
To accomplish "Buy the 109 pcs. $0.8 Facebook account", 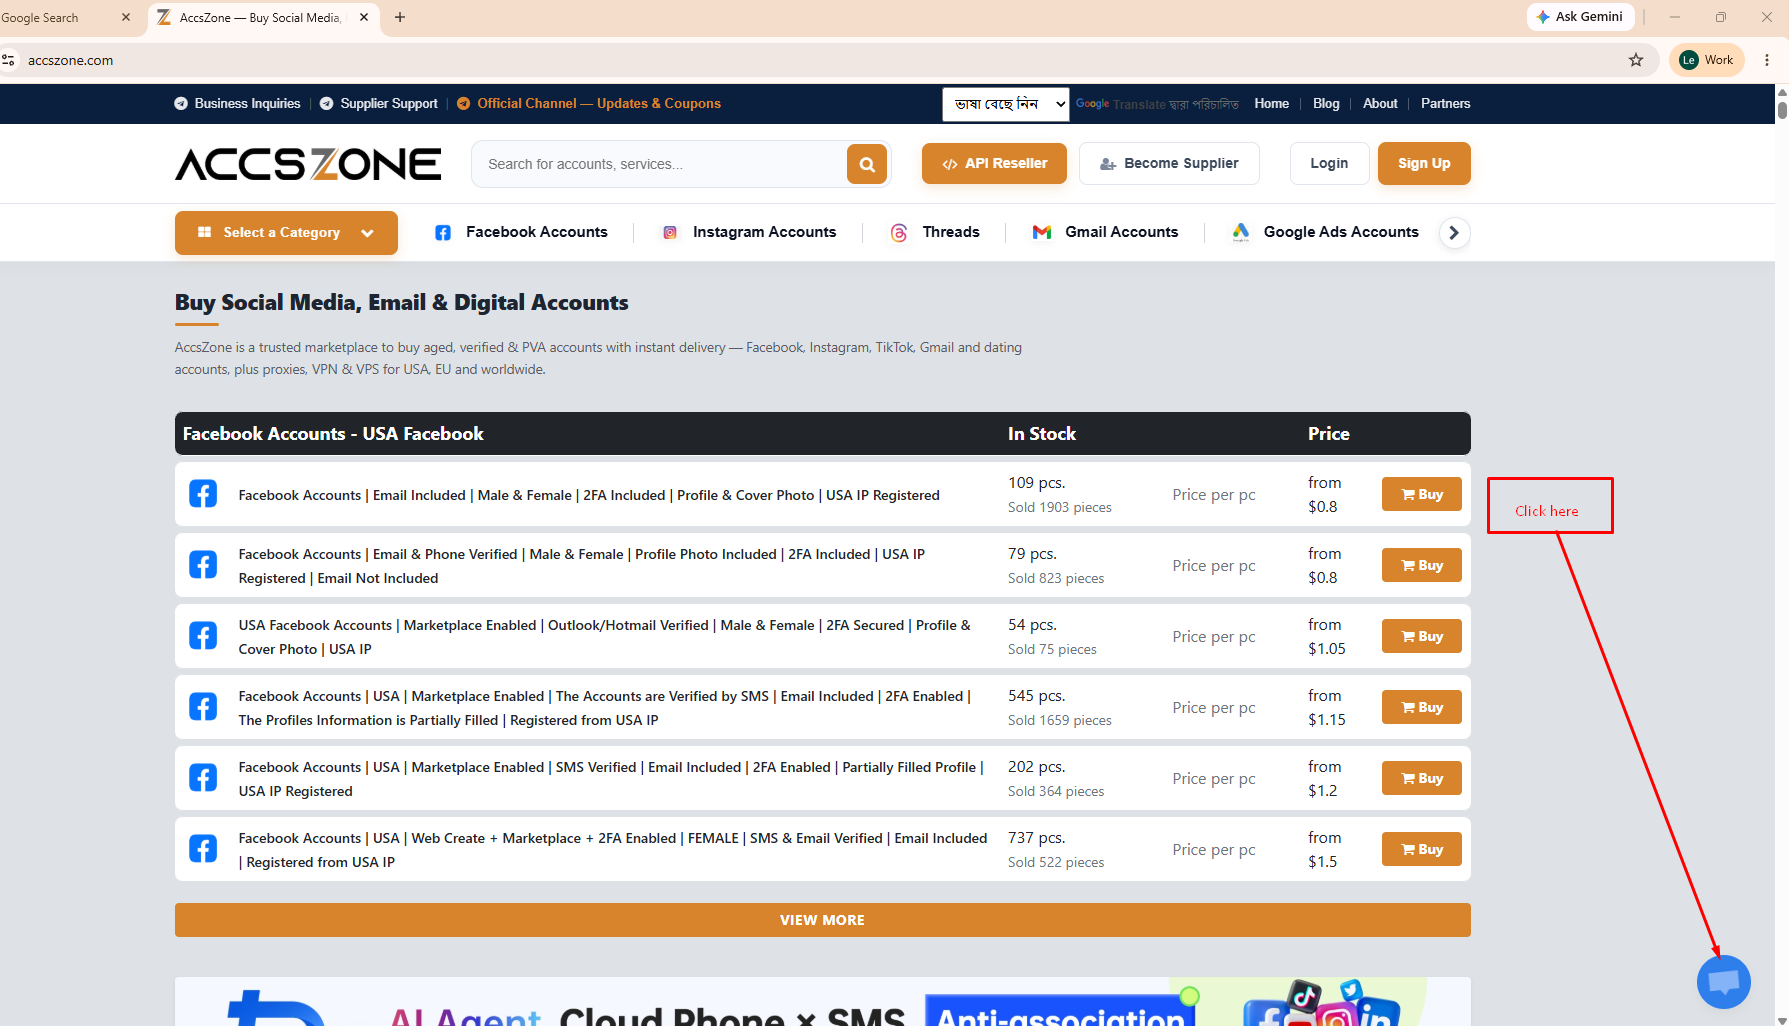I will (x=1422, y=494).
